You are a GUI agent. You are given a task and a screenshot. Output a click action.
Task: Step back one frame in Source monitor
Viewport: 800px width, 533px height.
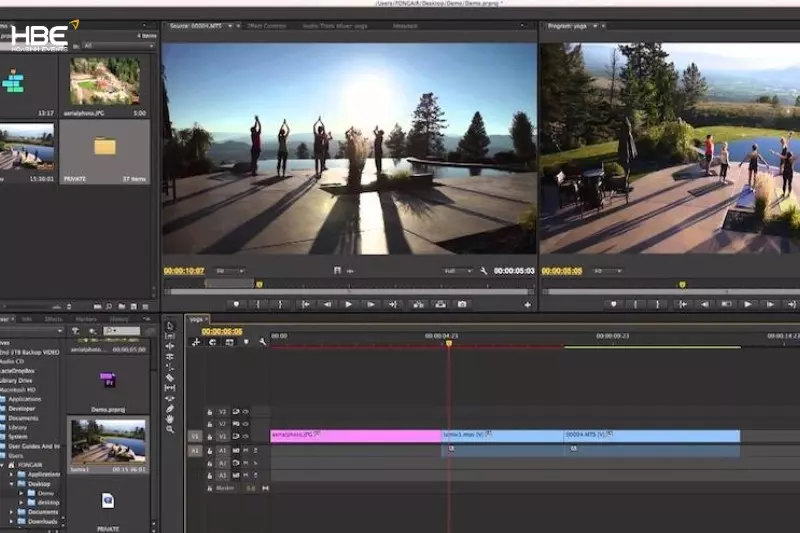coord(327,304)
